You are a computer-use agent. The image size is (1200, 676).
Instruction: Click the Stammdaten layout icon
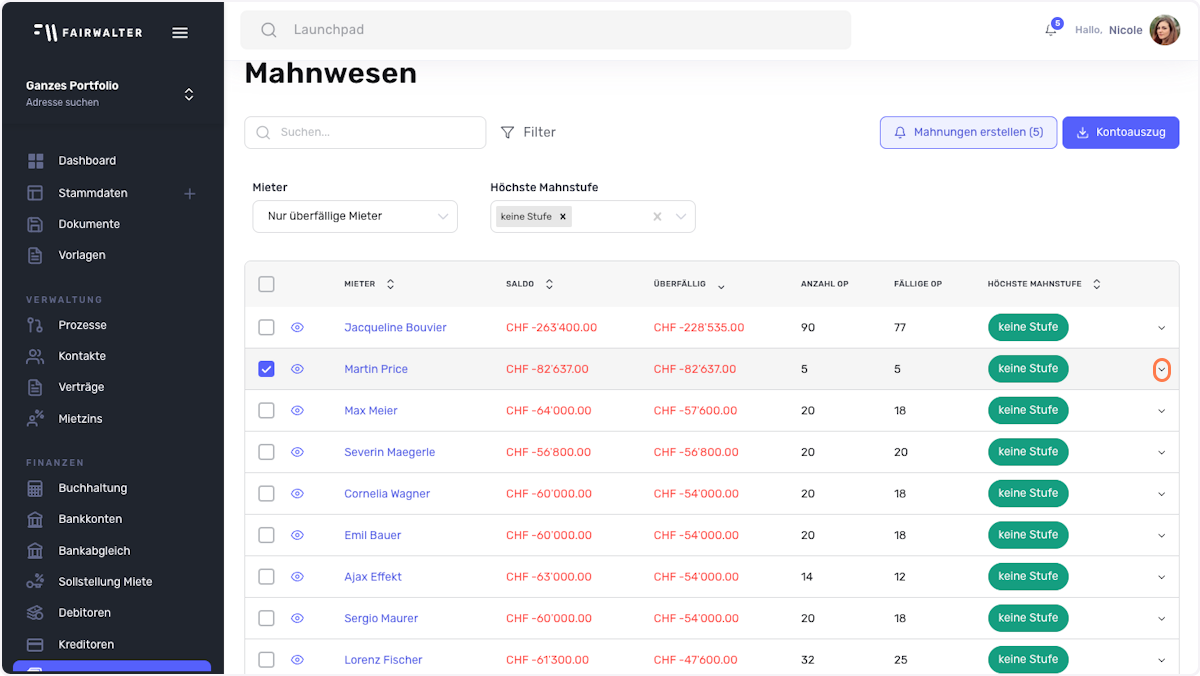tap(36, 193)
